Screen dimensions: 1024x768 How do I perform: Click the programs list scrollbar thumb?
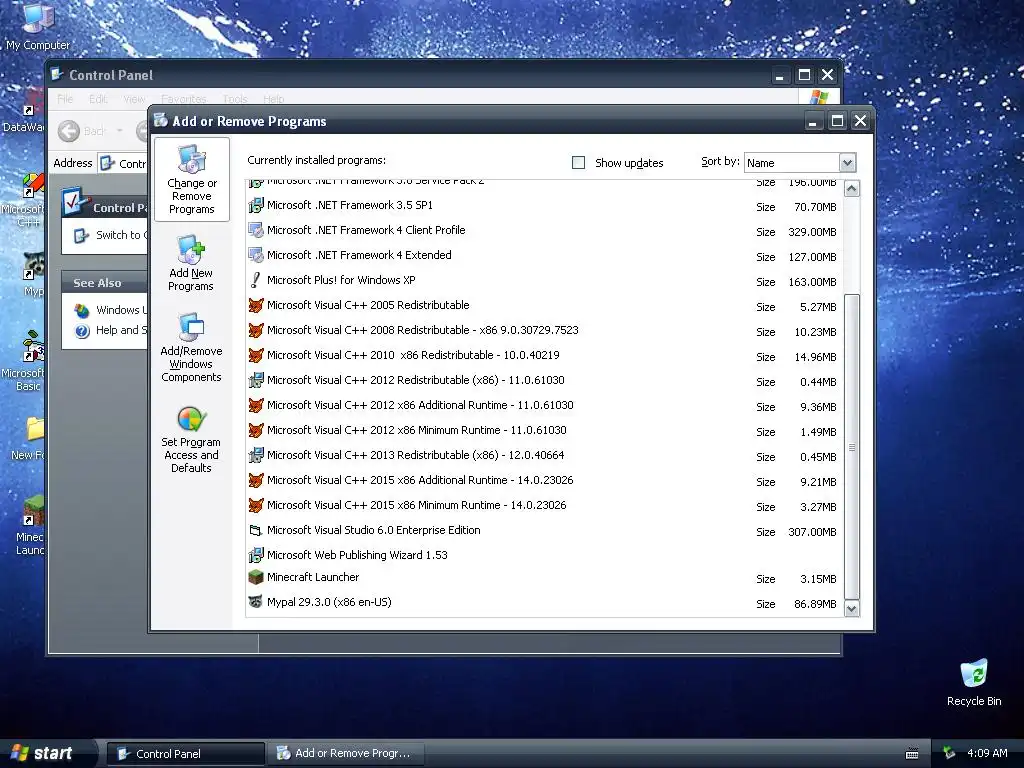pos(851,447)
